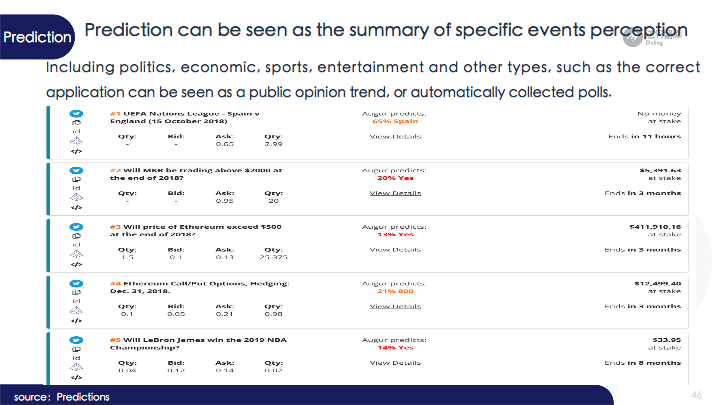Click the copy icon for LeBron James market
Image resolution: width=720 pixels, height=405 pixels.
point(76,349)
